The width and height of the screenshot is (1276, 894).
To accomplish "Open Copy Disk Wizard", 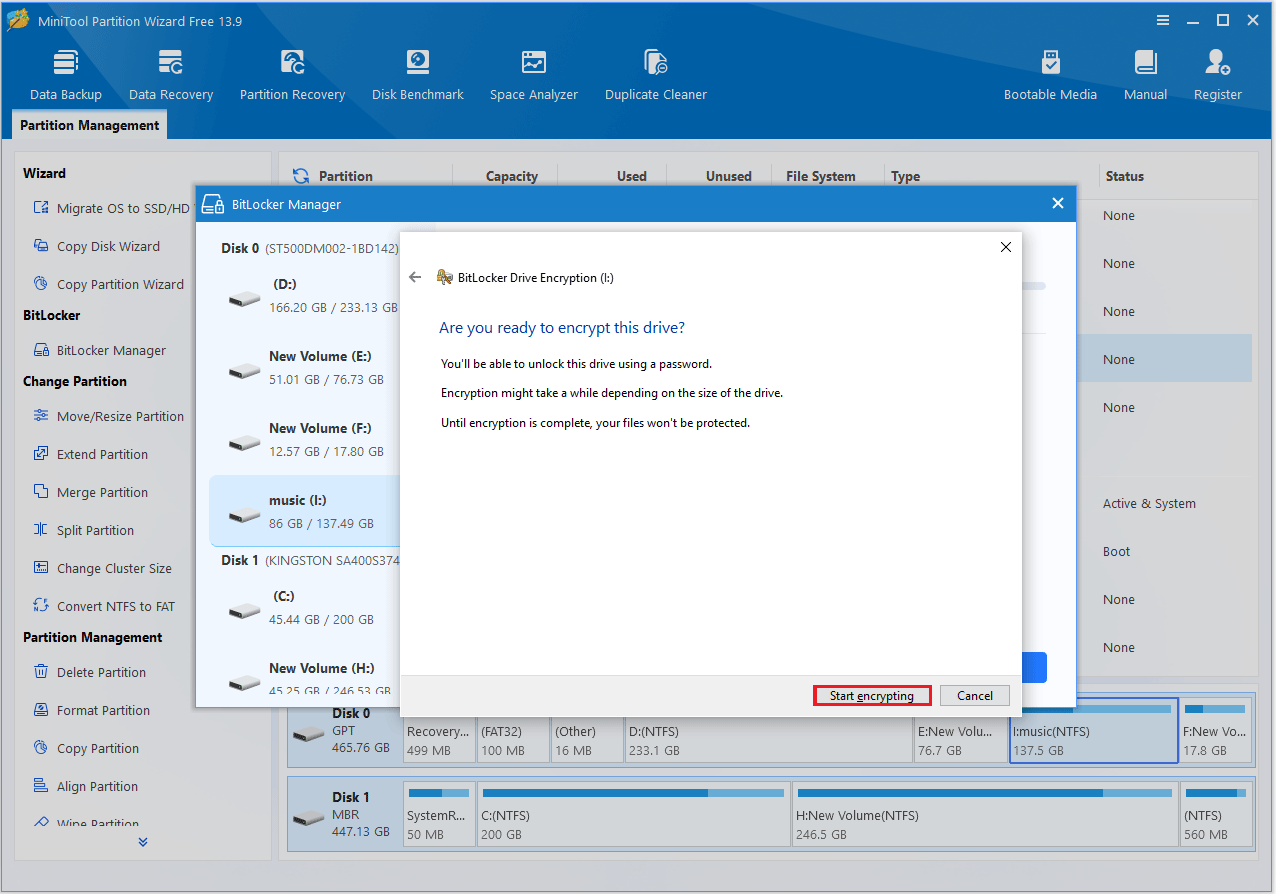I will pyautogui.click(x=96, y=246).
